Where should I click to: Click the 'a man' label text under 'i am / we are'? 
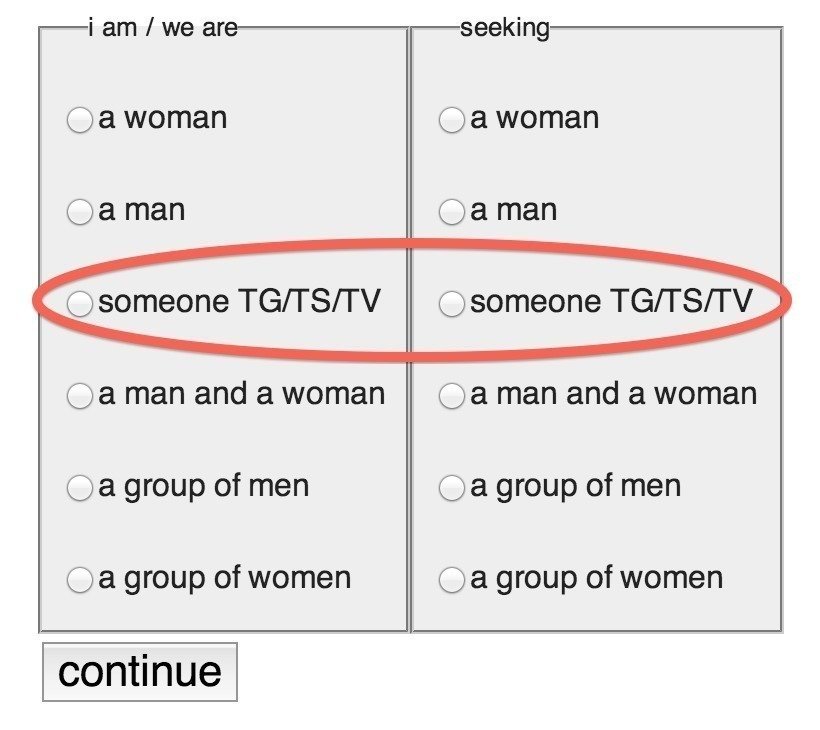(142, 210)
